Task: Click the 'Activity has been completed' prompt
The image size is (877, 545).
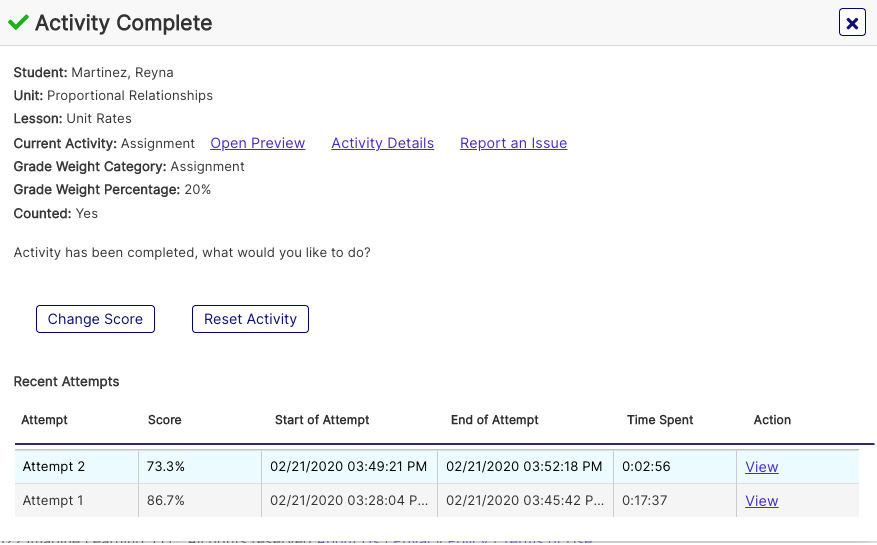Action: coord(192,253)
